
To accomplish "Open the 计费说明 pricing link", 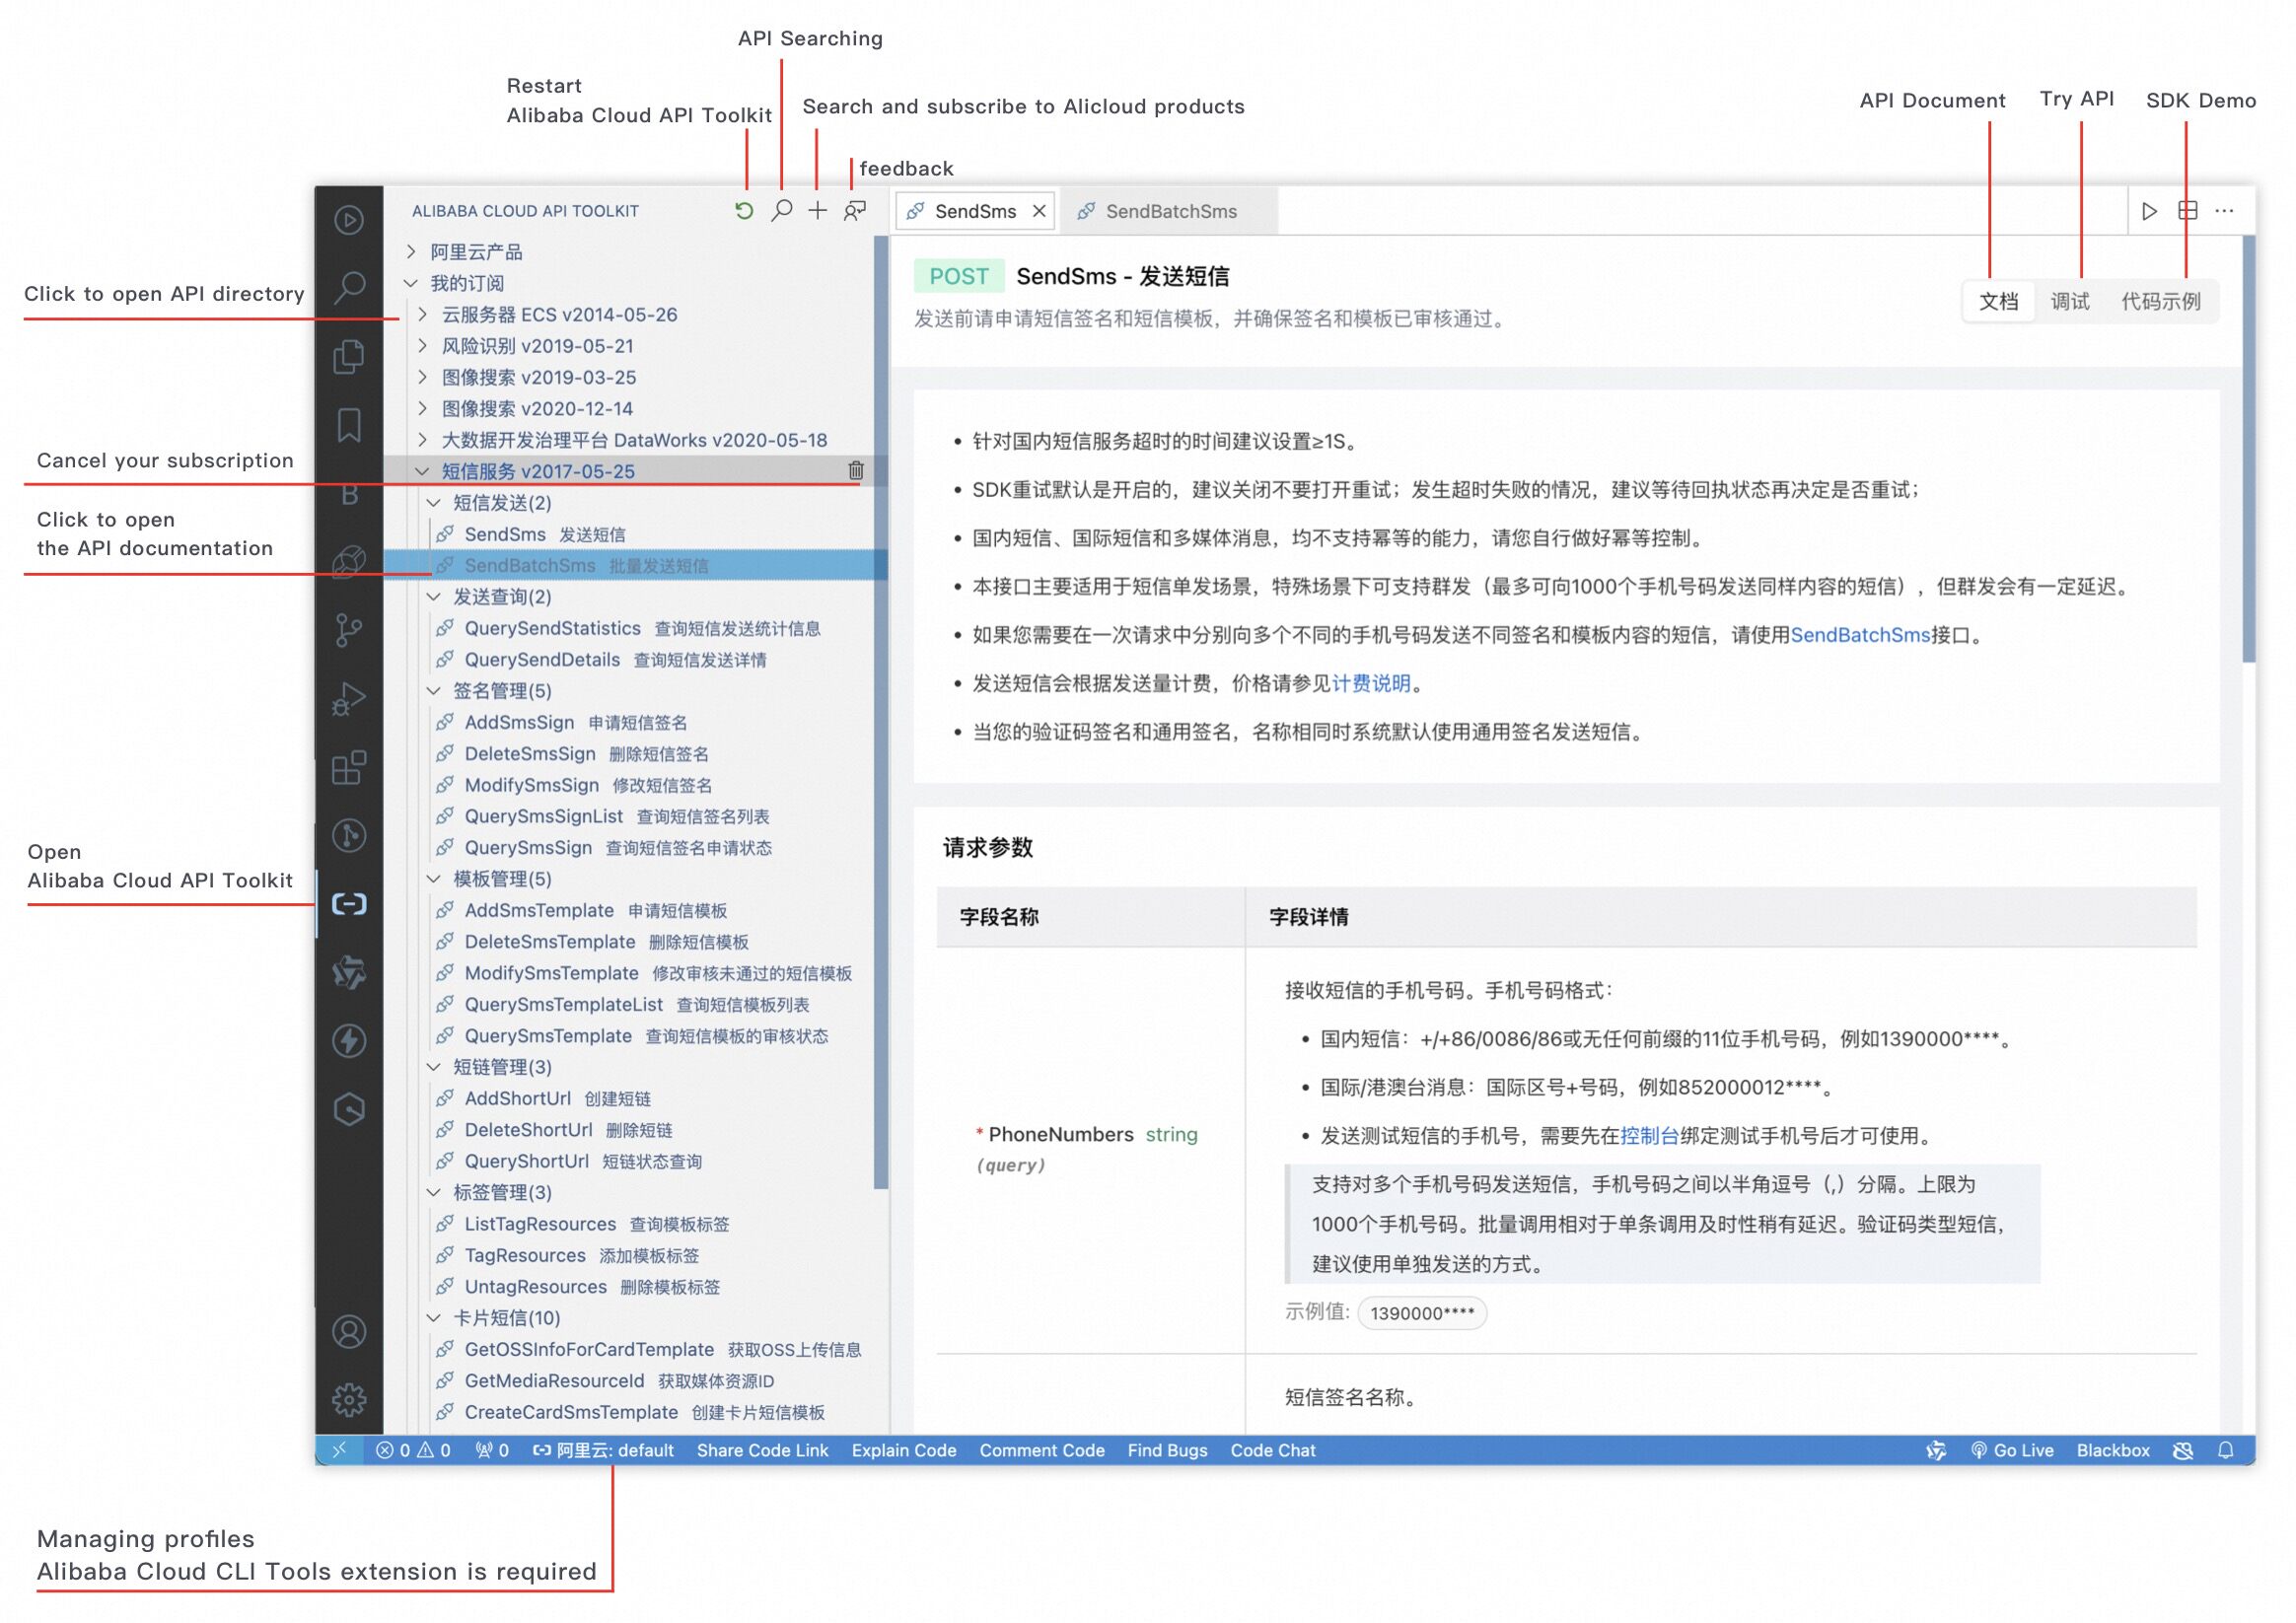I will [1372, 684].
